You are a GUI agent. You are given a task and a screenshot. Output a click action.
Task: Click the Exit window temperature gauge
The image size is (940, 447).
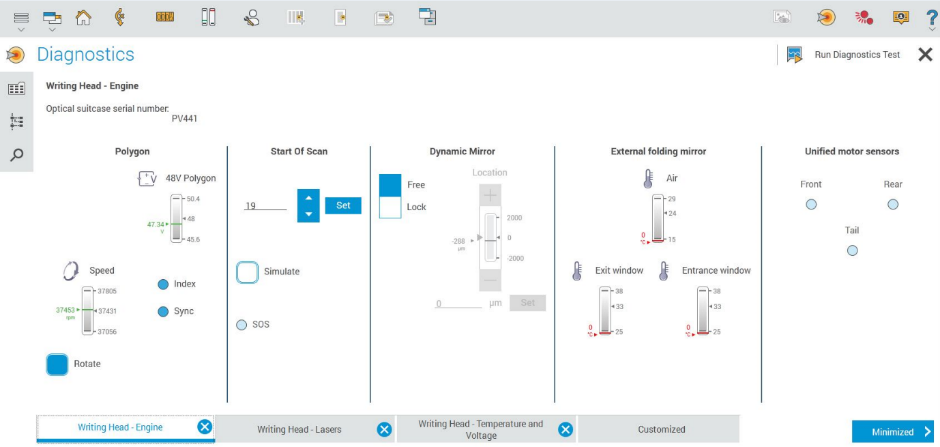coord(605,311)
